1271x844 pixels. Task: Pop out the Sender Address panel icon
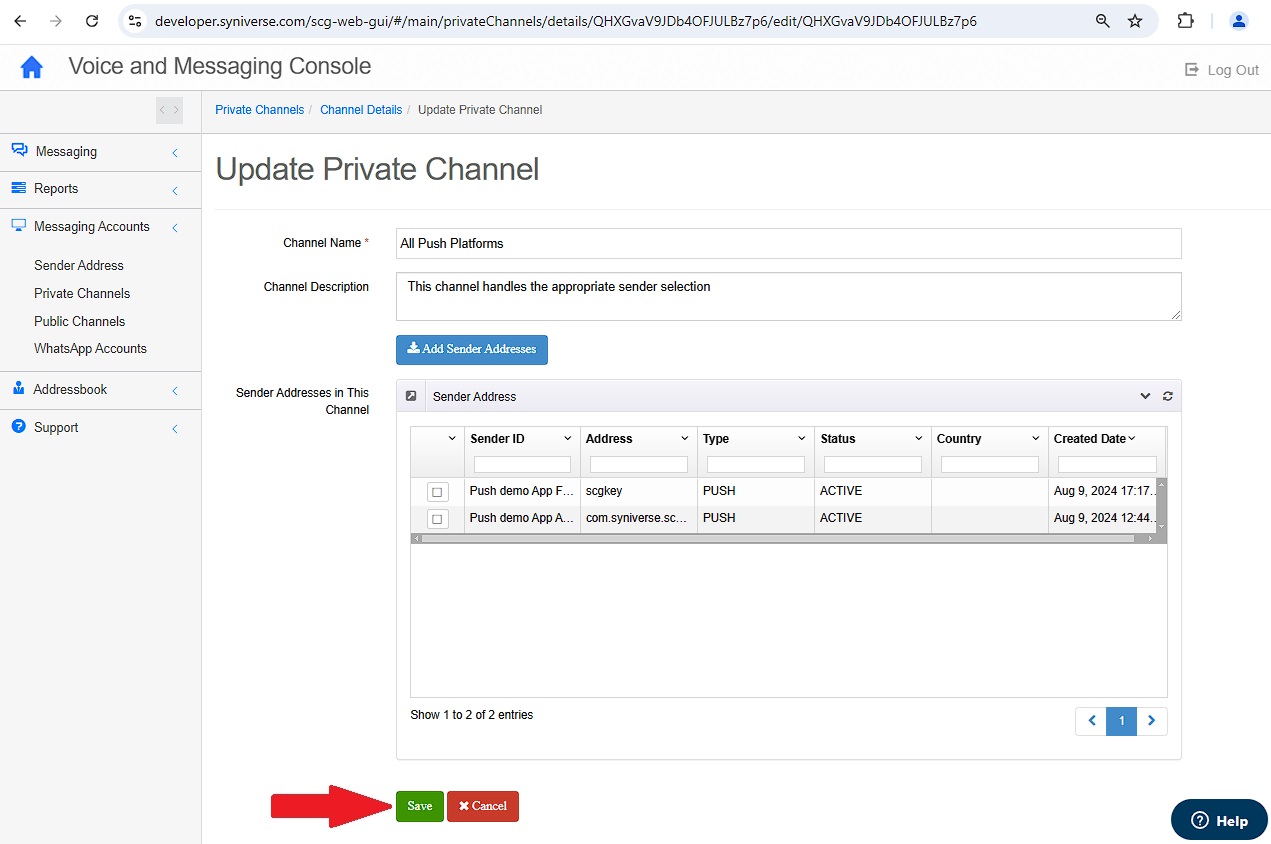(x=411, y=396)
